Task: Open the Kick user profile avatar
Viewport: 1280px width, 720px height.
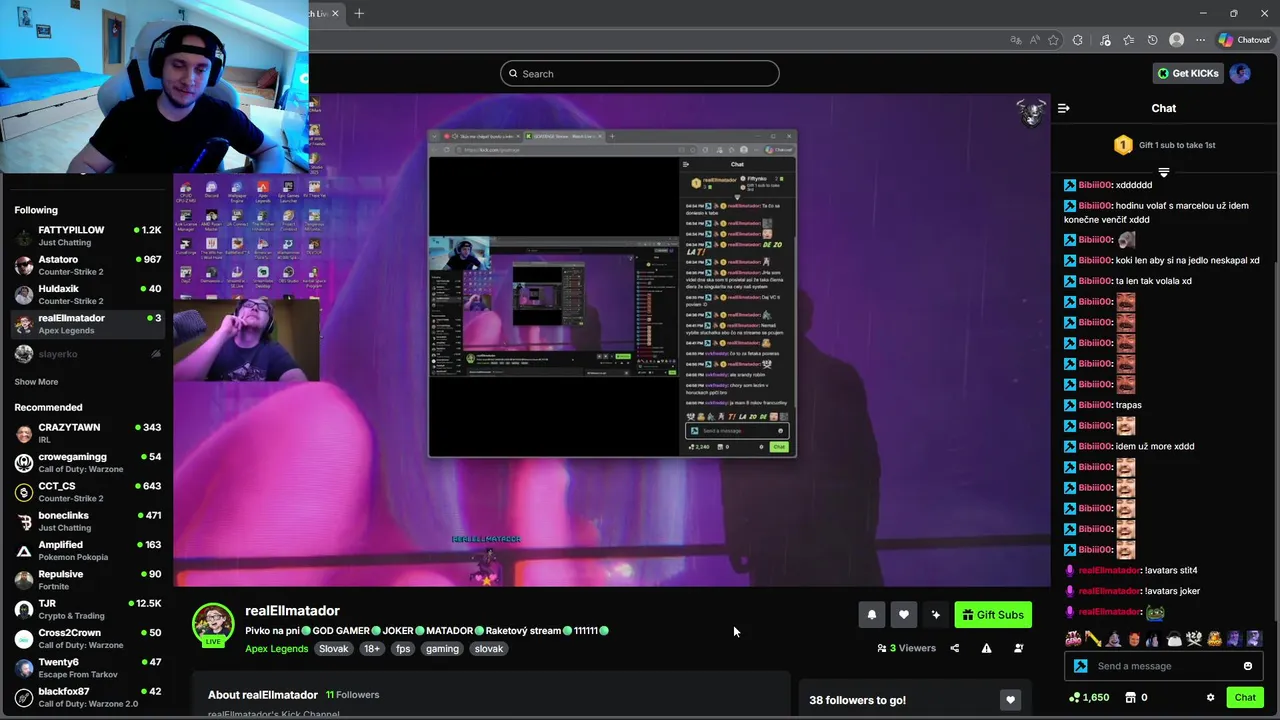Action: click(x=1240, y=73)
